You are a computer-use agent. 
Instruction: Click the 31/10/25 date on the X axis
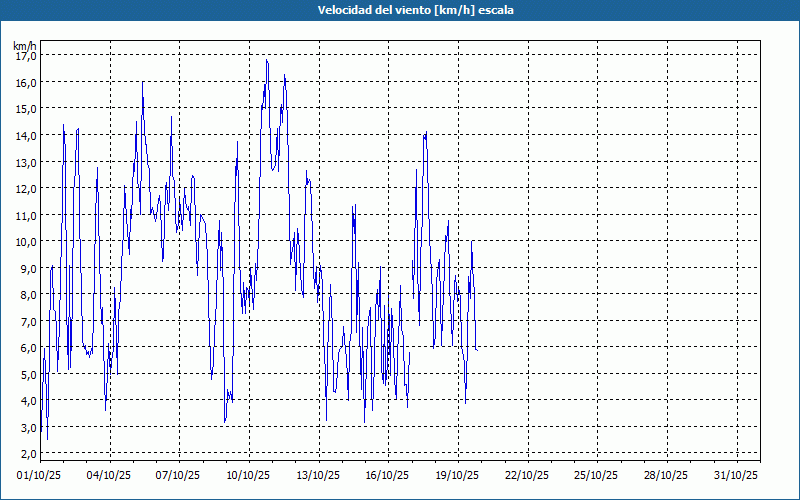pyautogui.click(x=737, y=475)
